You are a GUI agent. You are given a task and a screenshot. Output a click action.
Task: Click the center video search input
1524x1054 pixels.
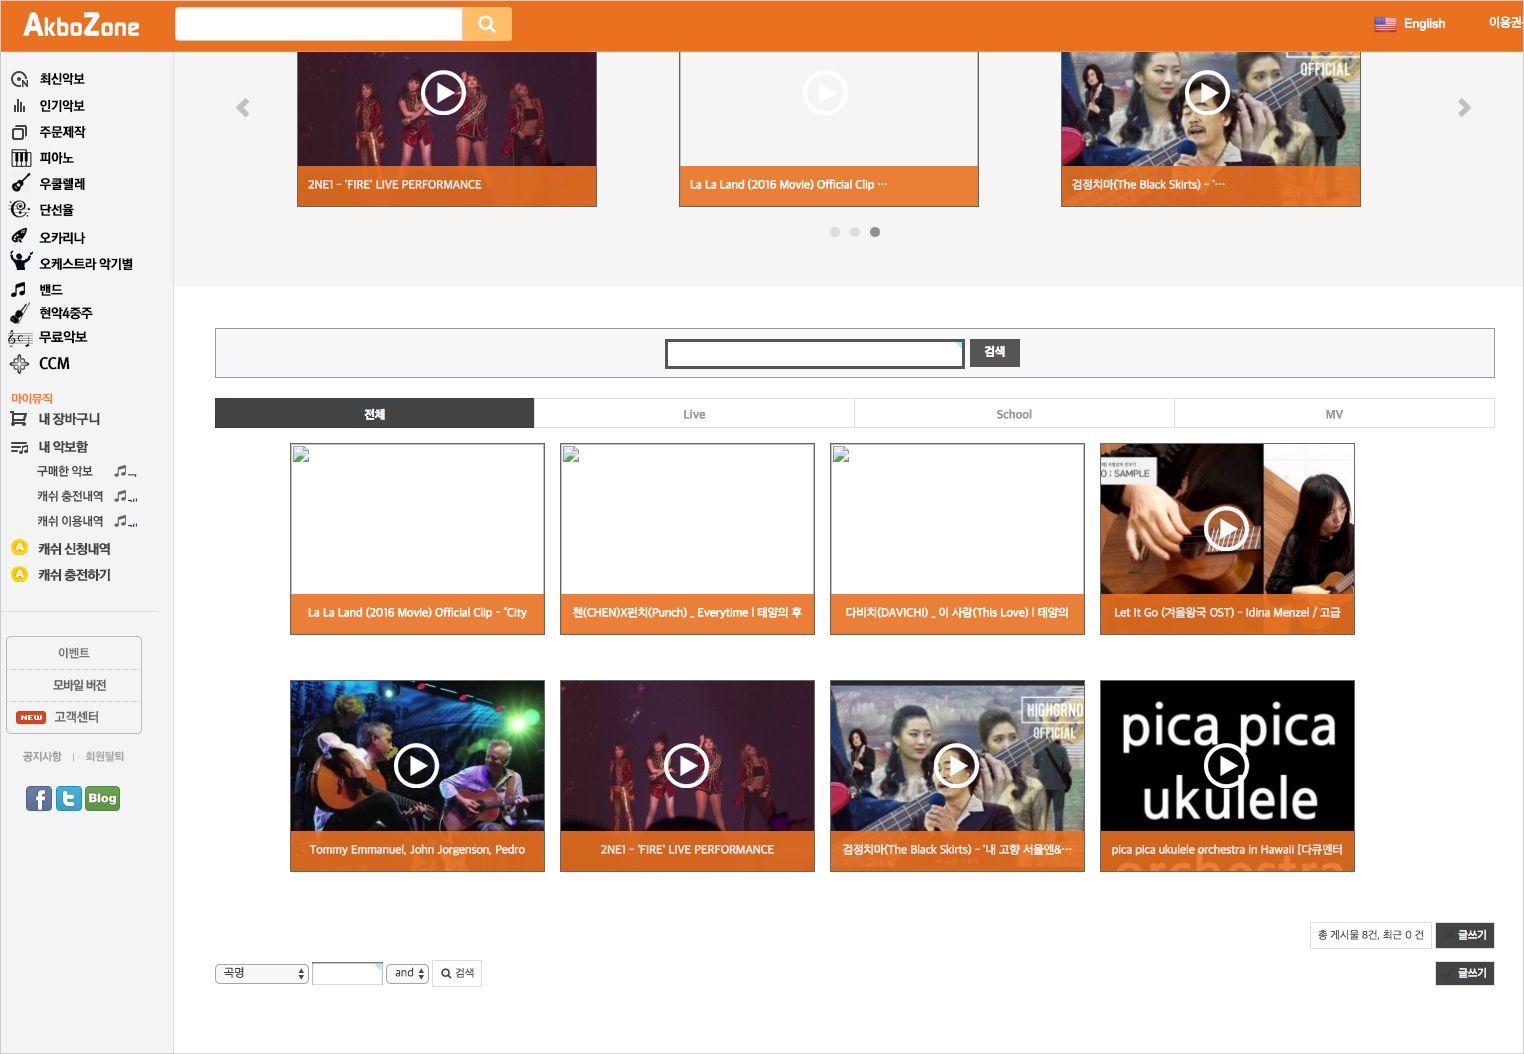(x=815, y=354)
